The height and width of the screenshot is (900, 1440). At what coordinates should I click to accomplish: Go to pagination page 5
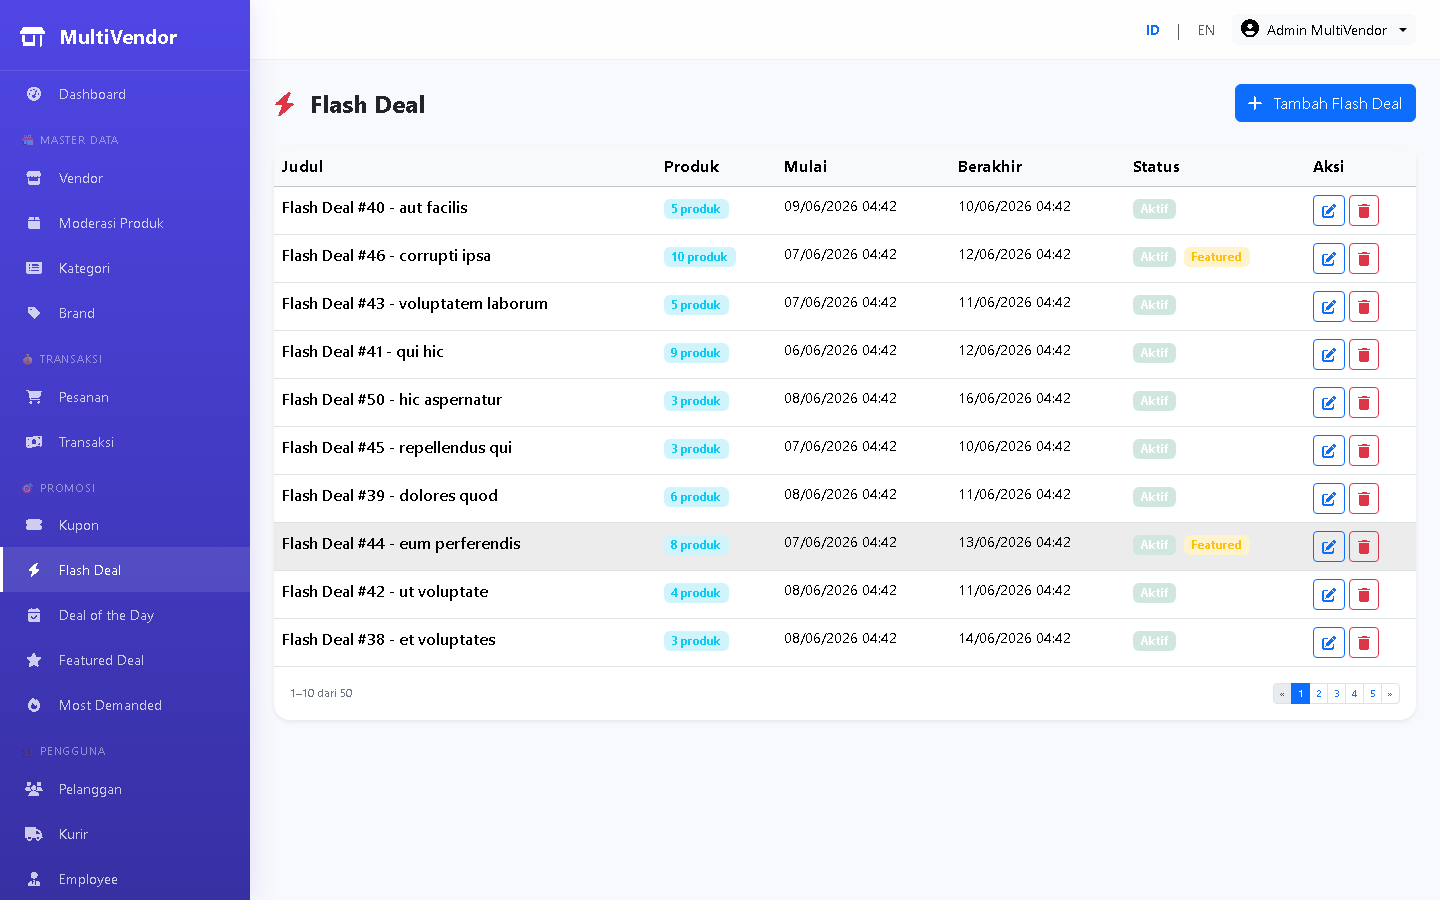point(1373,693)
